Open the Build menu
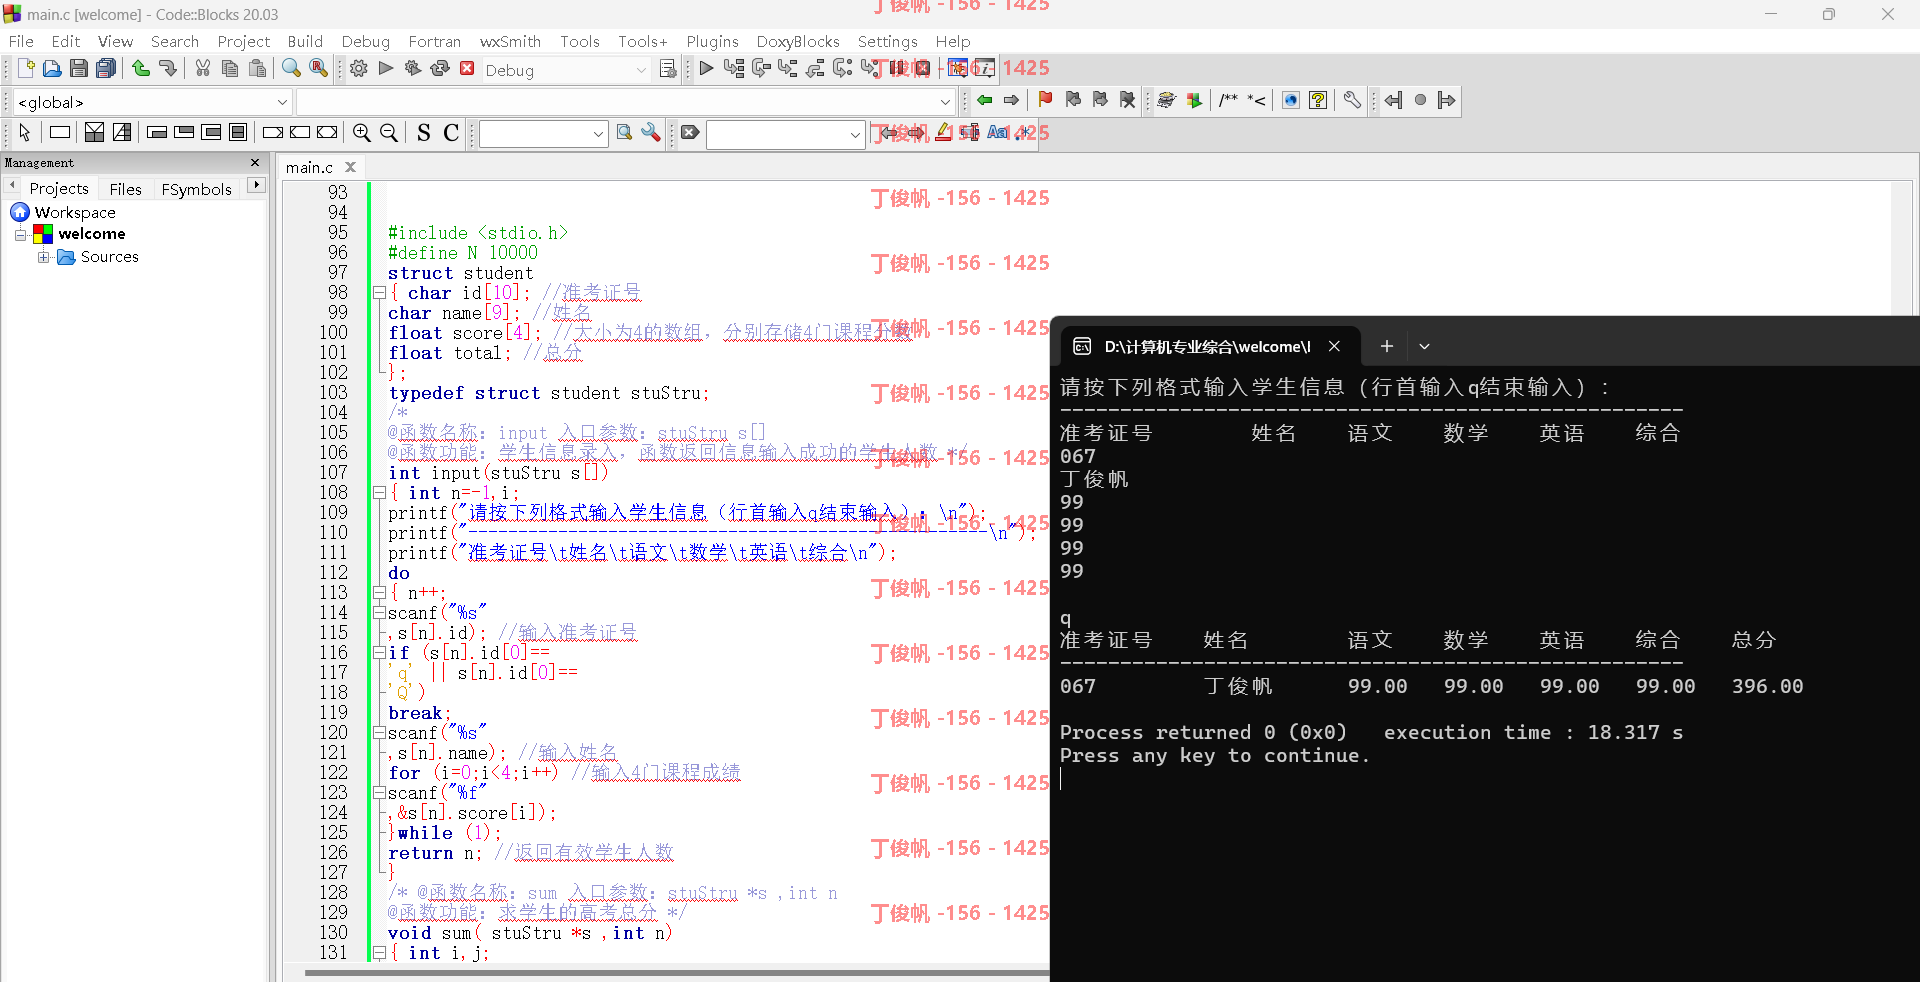This screenshot has height=982, width=1920. [305, 41]
